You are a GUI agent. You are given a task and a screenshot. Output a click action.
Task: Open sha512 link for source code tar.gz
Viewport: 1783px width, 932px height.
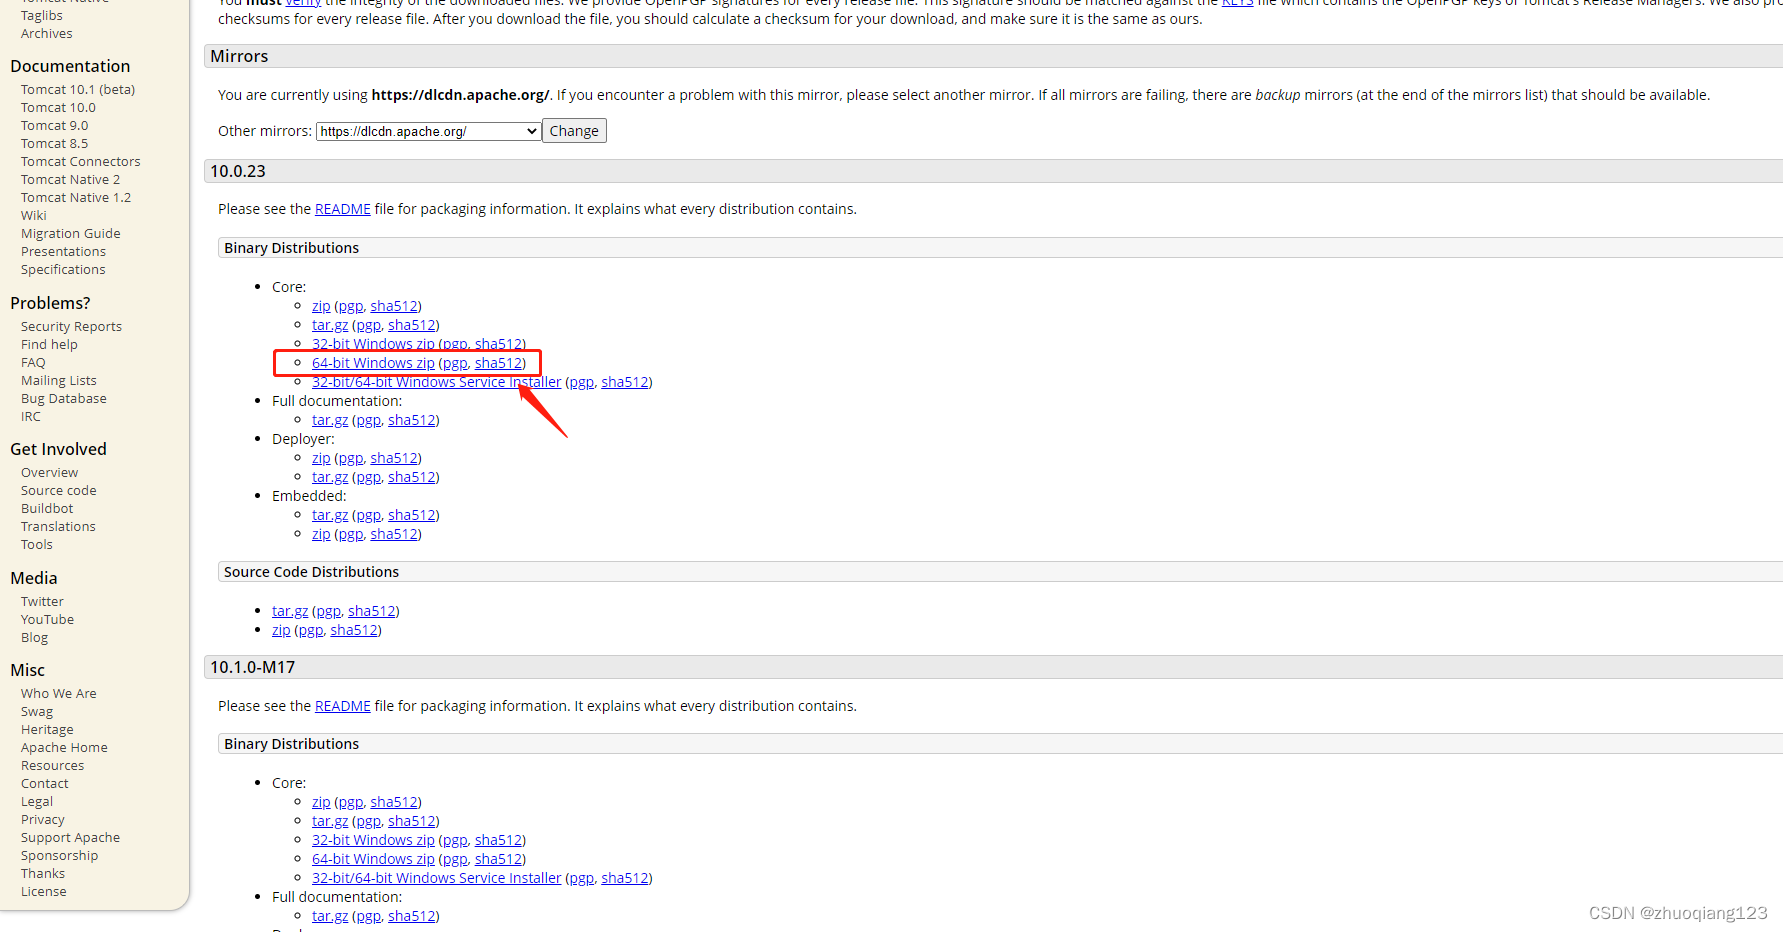point(372,611)
